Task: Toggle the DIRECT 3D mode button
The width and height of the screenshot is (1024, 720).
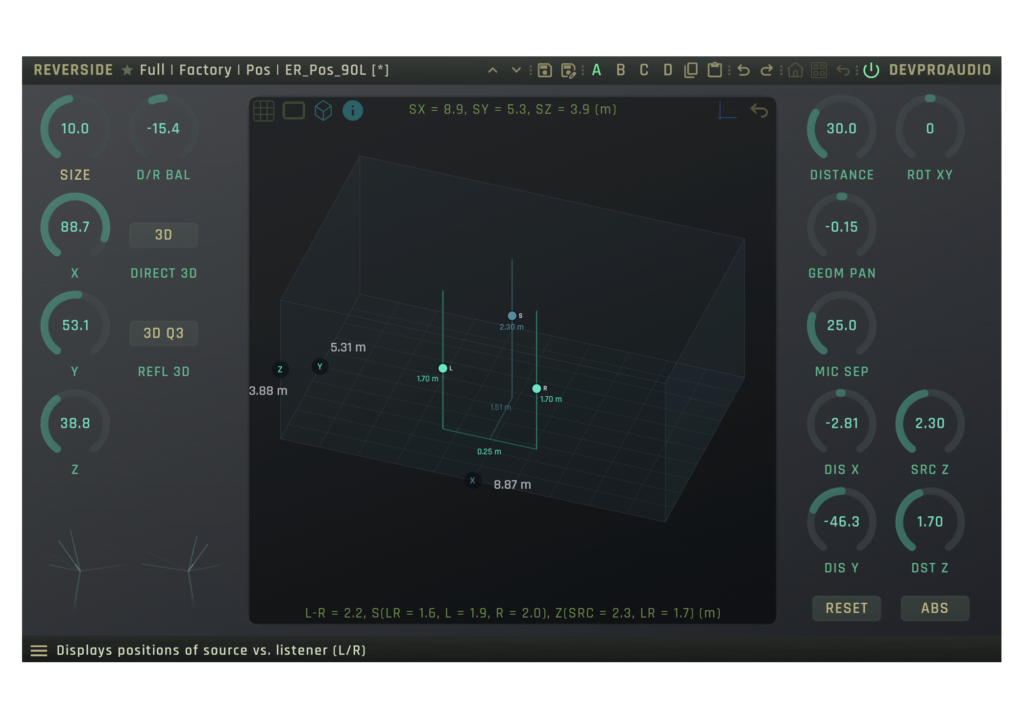Action: tap(163, 235)
